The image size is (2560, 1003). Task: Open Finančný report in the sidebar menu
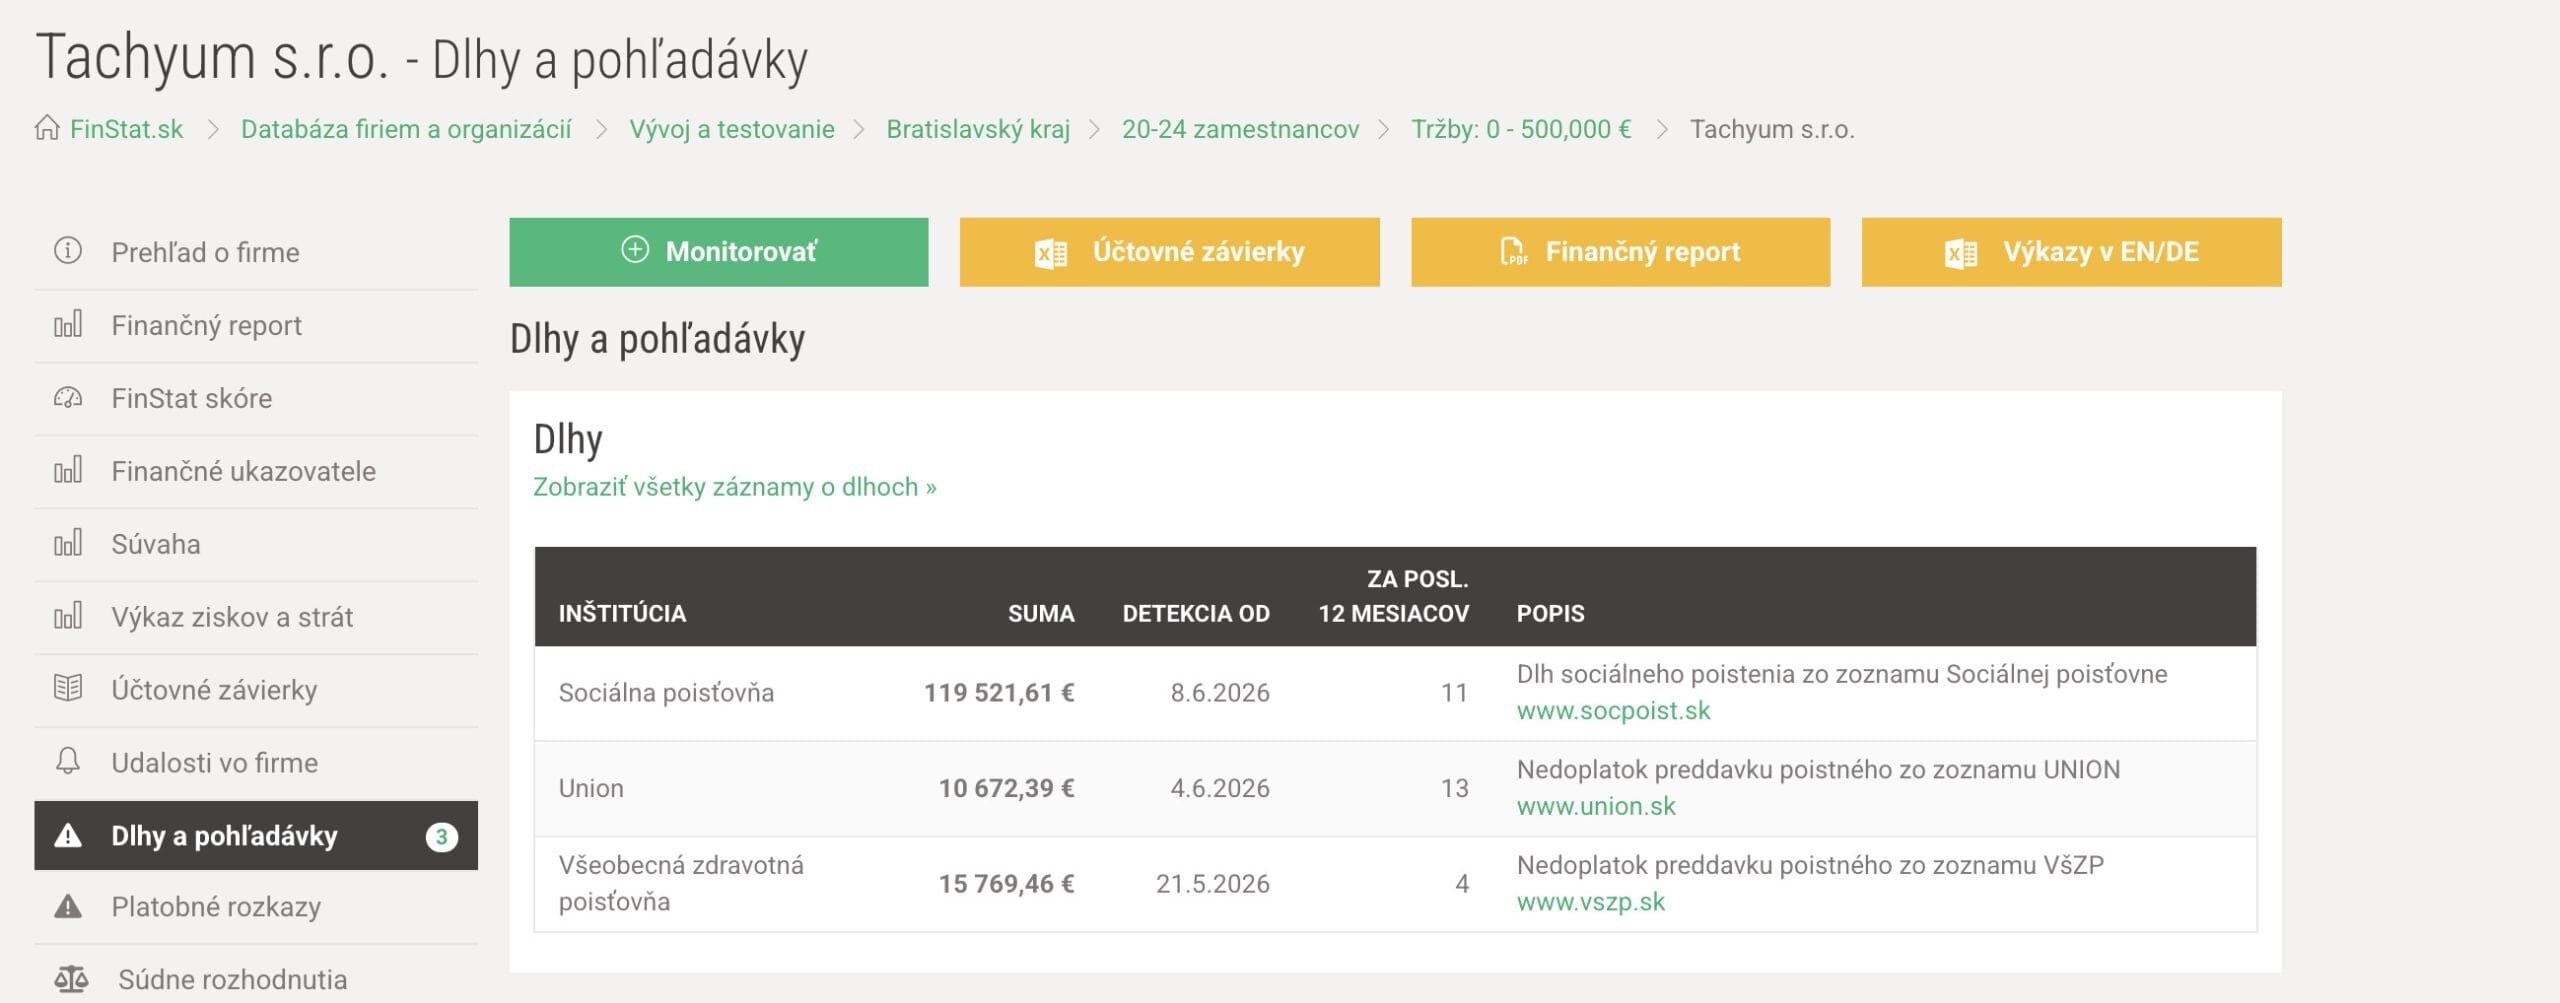pos(256,325)
